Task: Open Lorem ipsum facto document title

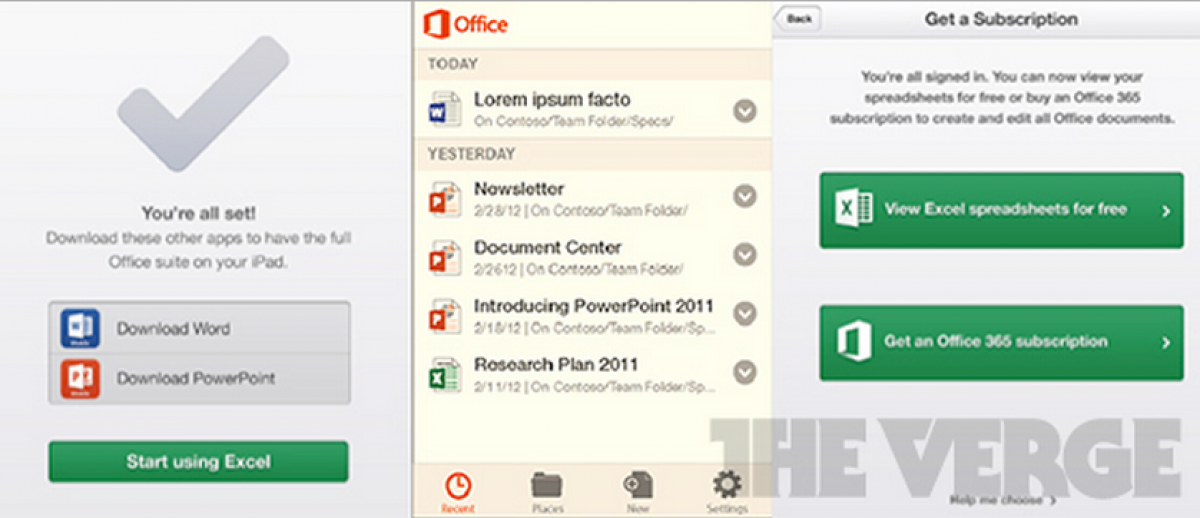Action: click(552, 99)
